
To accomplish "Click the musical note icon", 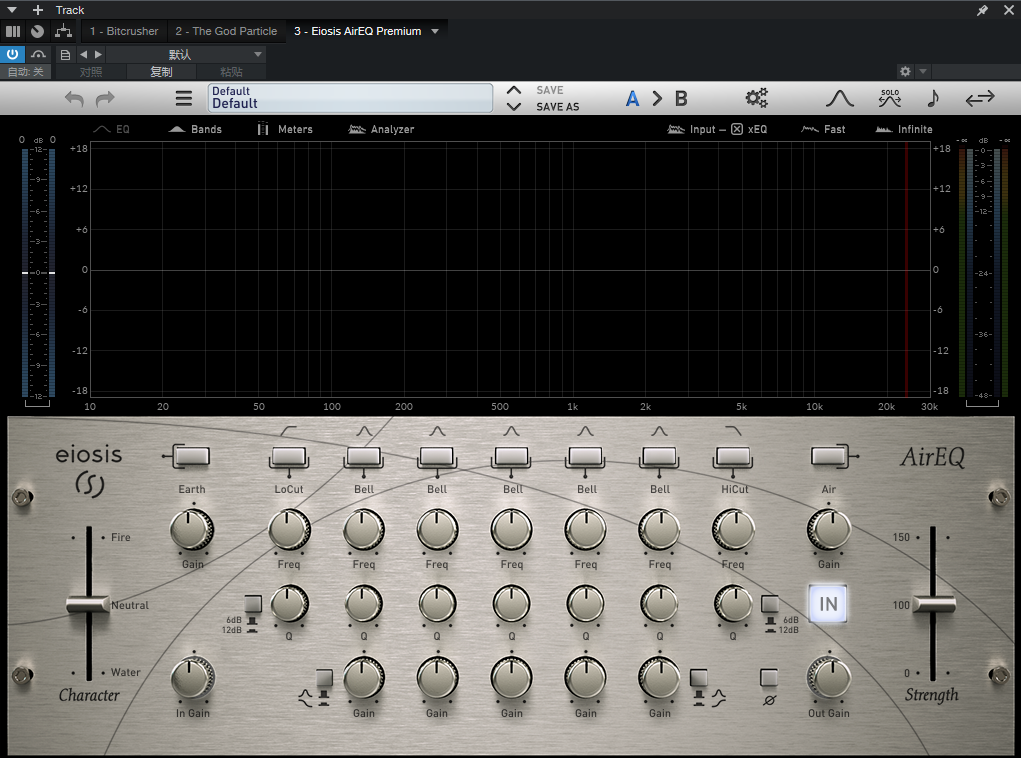I will [932, 98].
